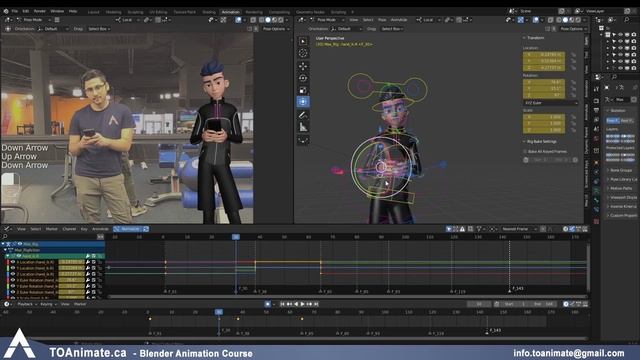Image resolution: width=640 pixels, height=360 pixels.
Task: Hide Z Location hand_ik.R curve
Action: pos(13,274)
